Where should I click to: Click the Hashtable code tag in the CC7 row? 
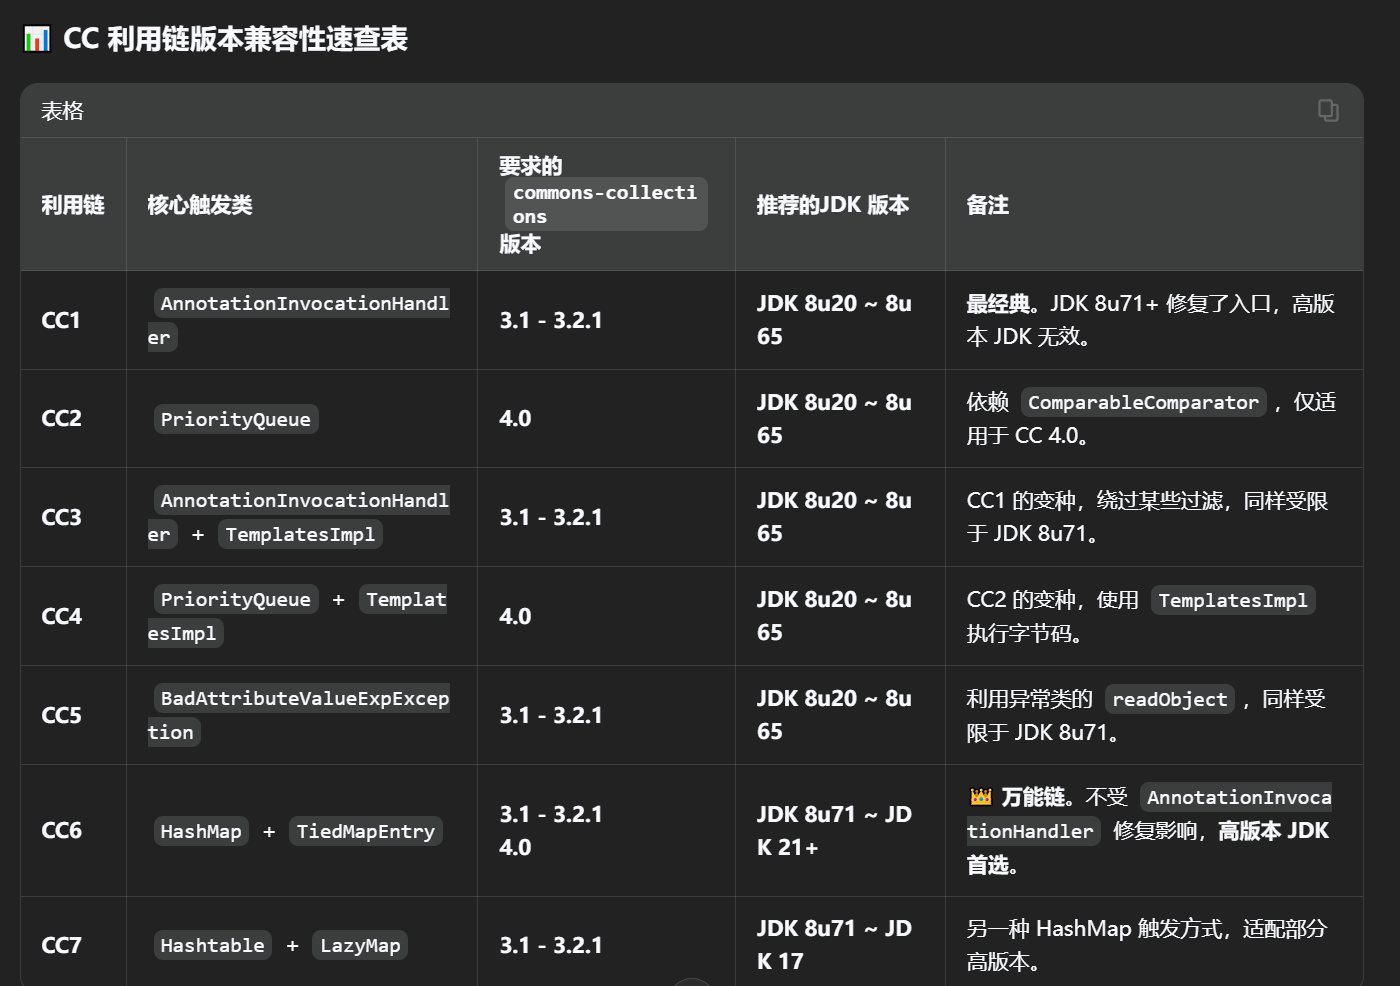(213, 945)
